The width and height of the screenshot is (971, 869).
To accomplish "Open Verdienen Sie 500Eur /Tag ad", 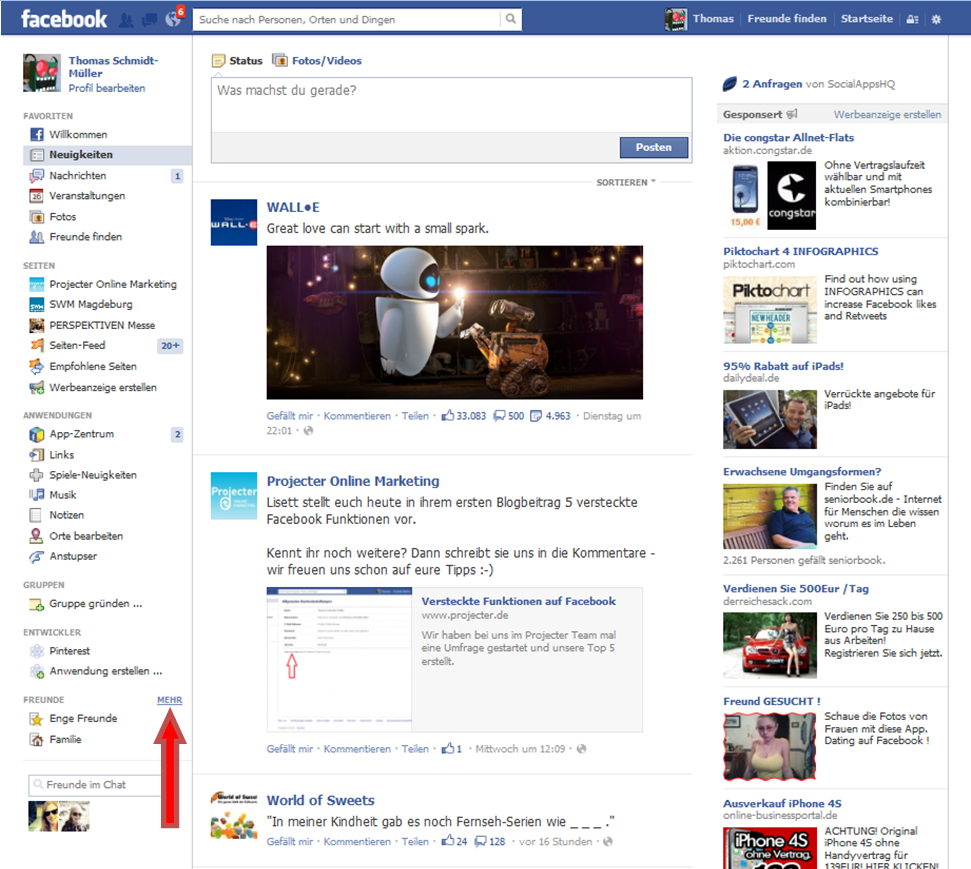I will pyautogui.click(x=796, y=588).
